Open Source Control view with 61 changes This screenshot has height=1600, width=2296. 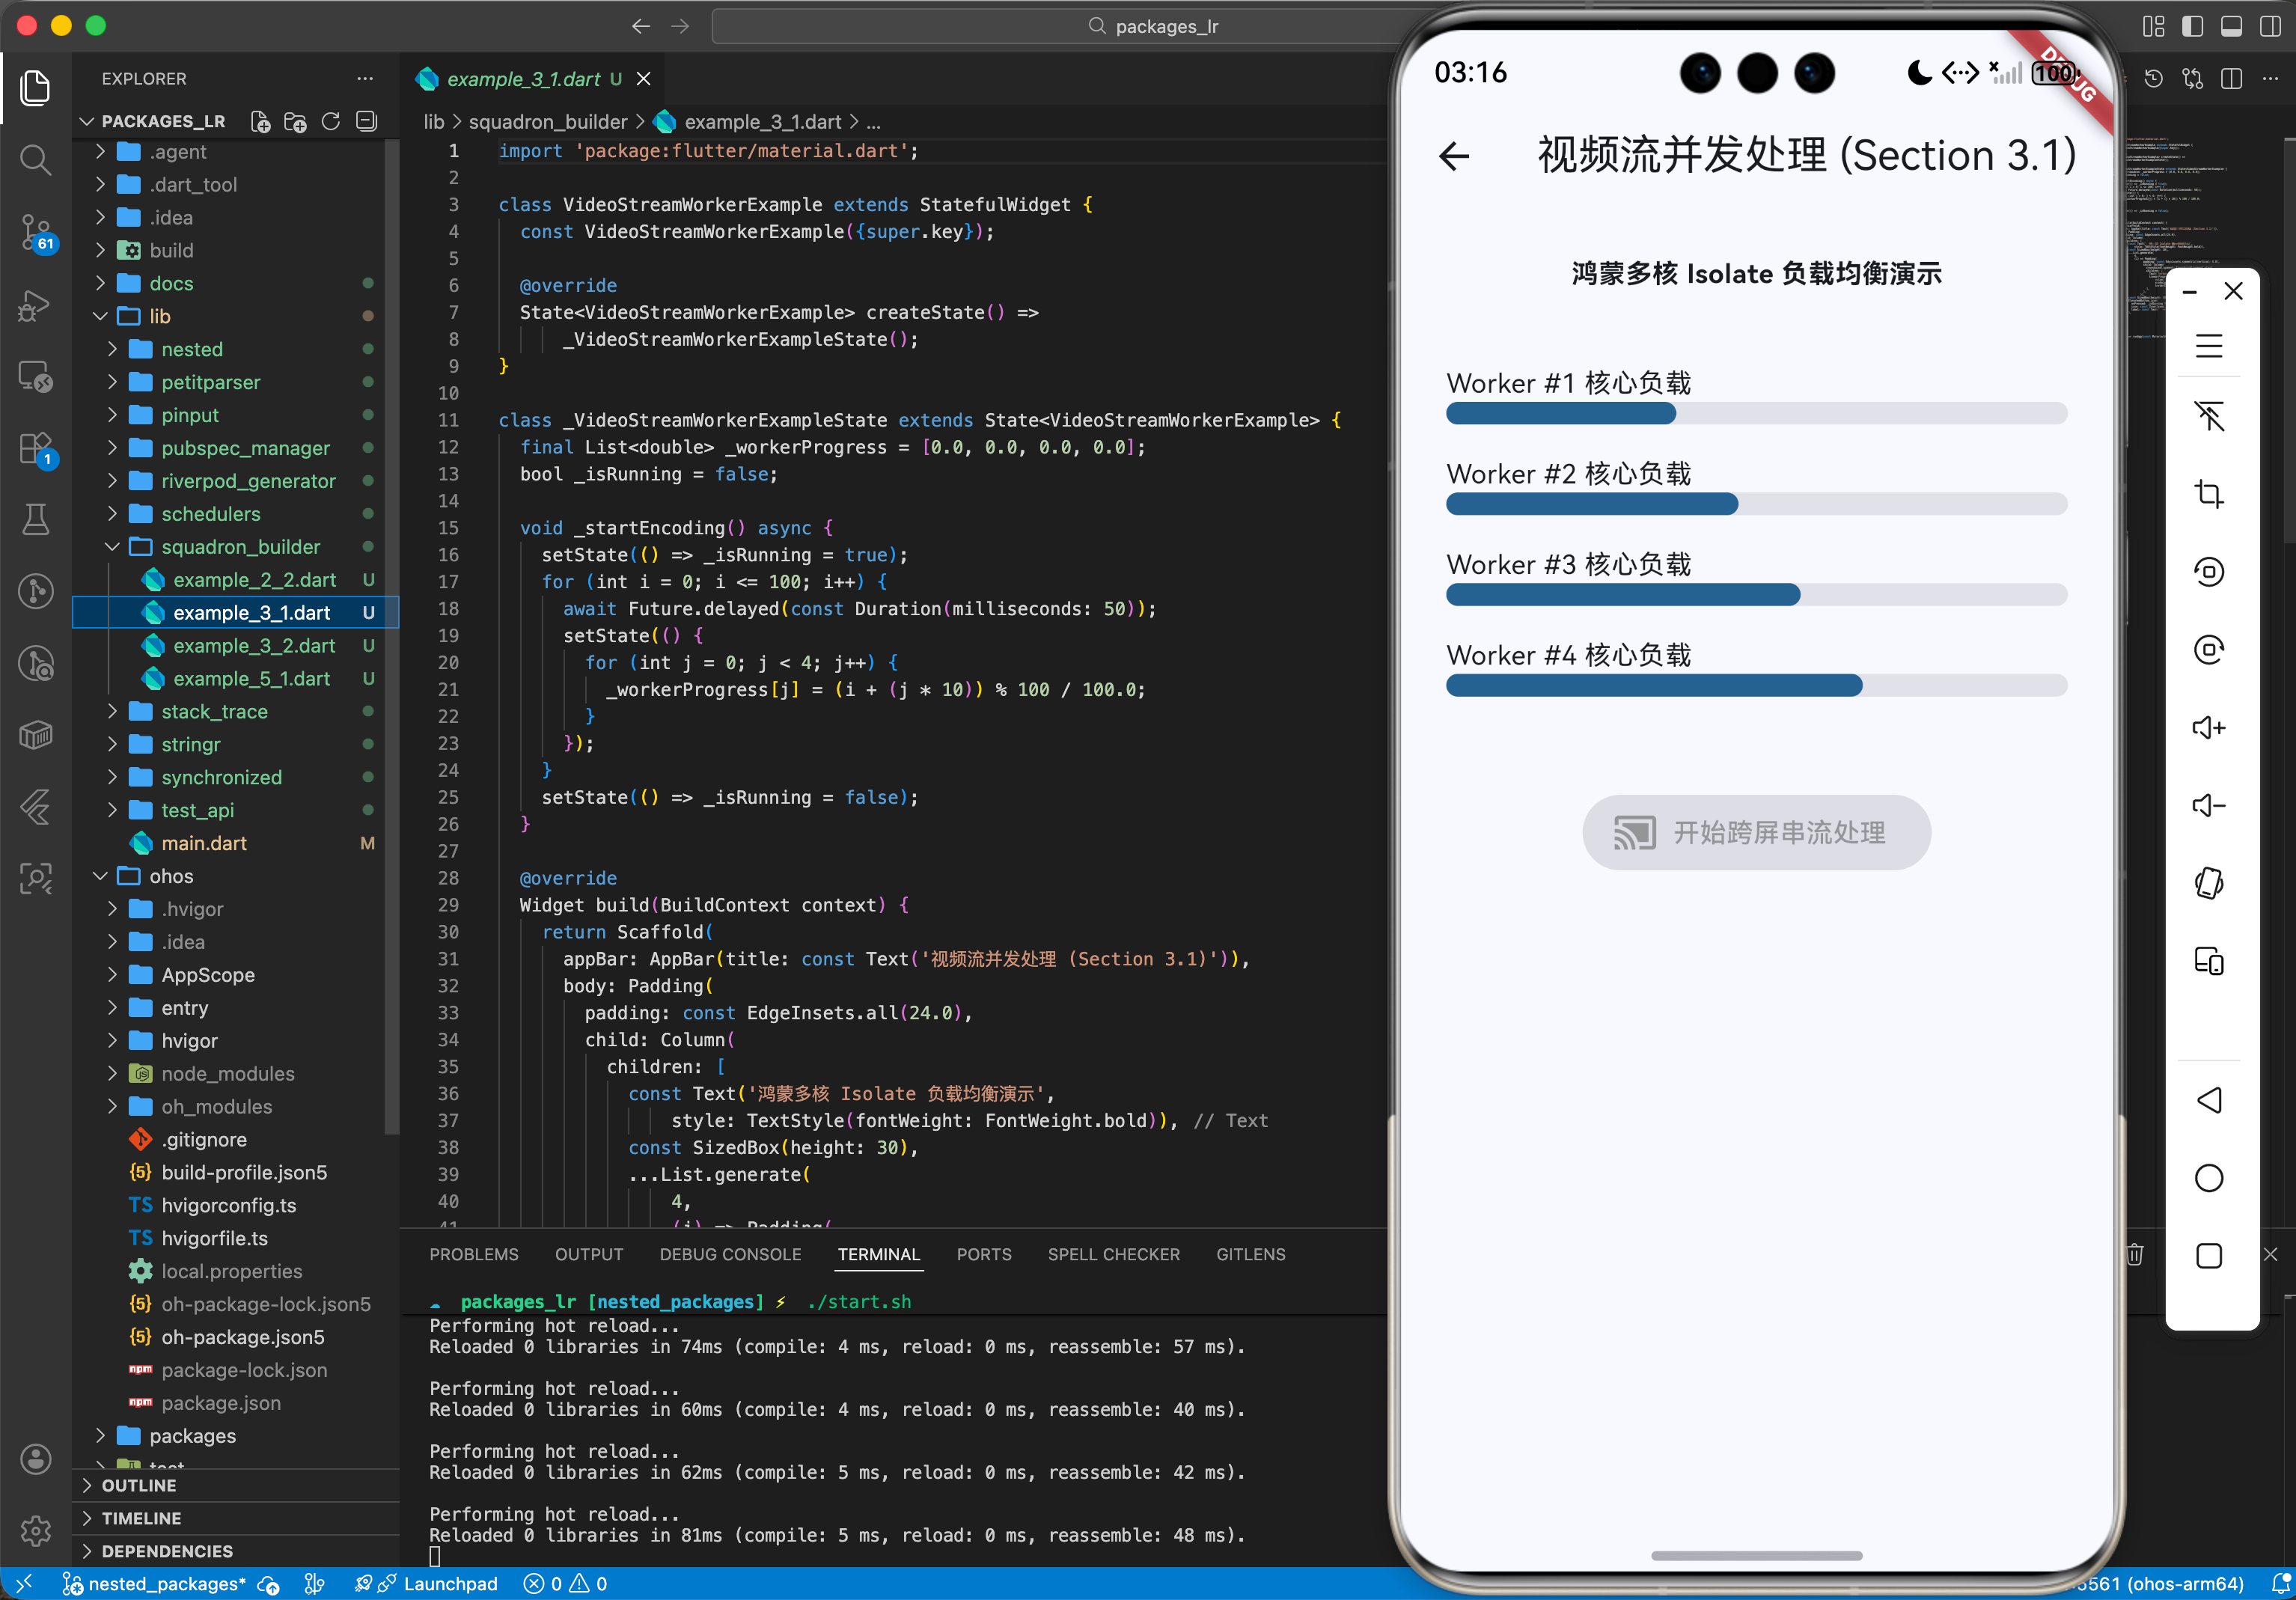coord(36,232)
